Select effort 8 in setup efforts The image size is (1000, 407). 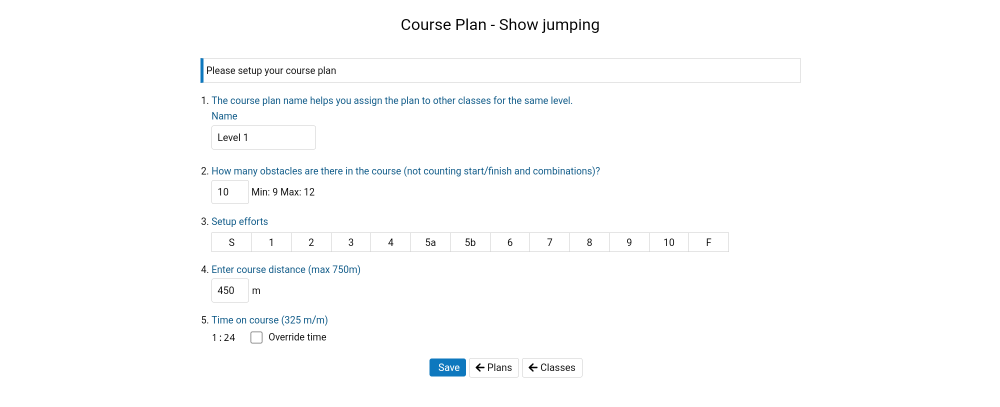click(589, 243)
